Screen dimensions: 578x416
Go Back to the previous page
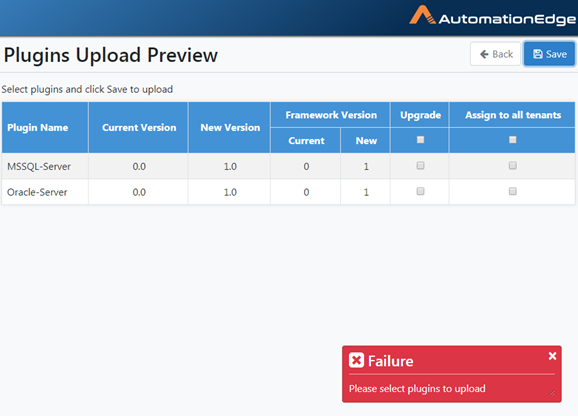pos(495,54)
